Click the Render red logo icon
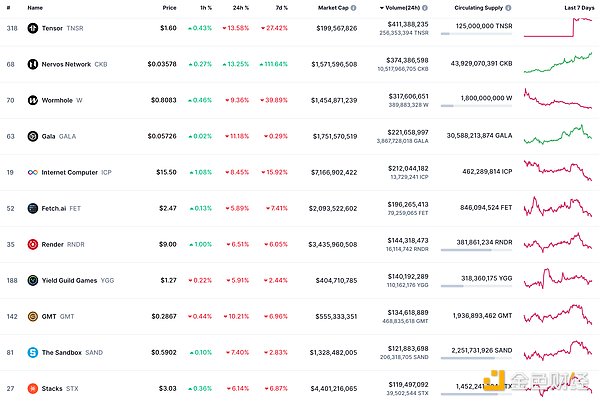600x402 pixels. [33, 244]
